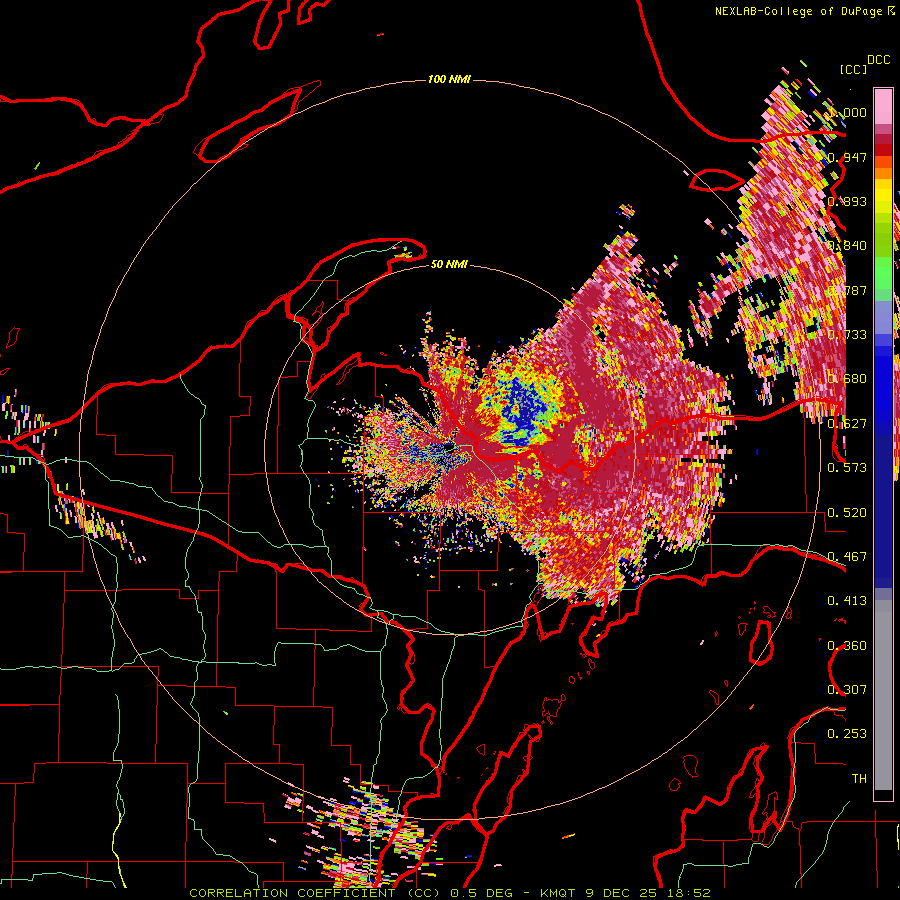Click the 50 NMI range ring label

(x=449, y=264)
